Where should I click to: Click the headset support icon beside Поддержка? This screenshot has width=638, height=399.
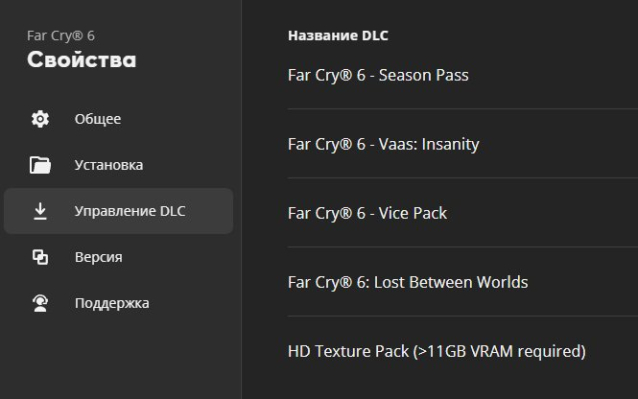pos(40,303)
